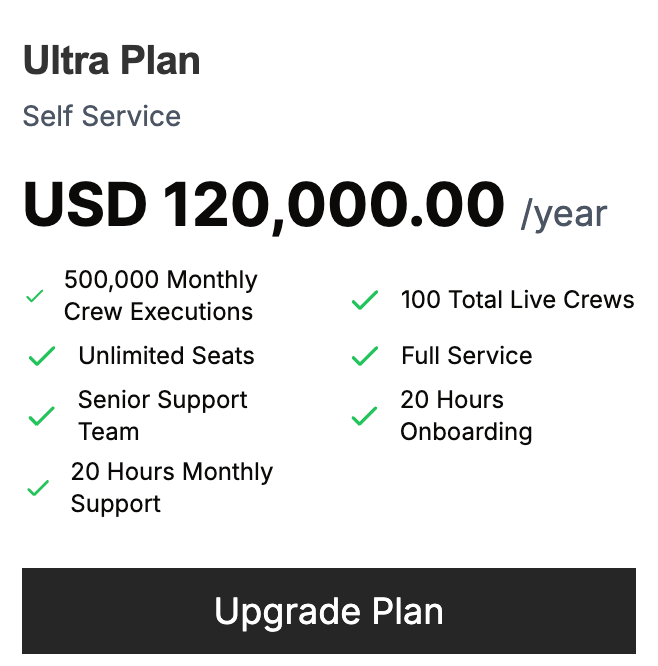Click the 100 Total Live Crews text
This screenshot has height=666, width=658.
[x=517, y=300]
